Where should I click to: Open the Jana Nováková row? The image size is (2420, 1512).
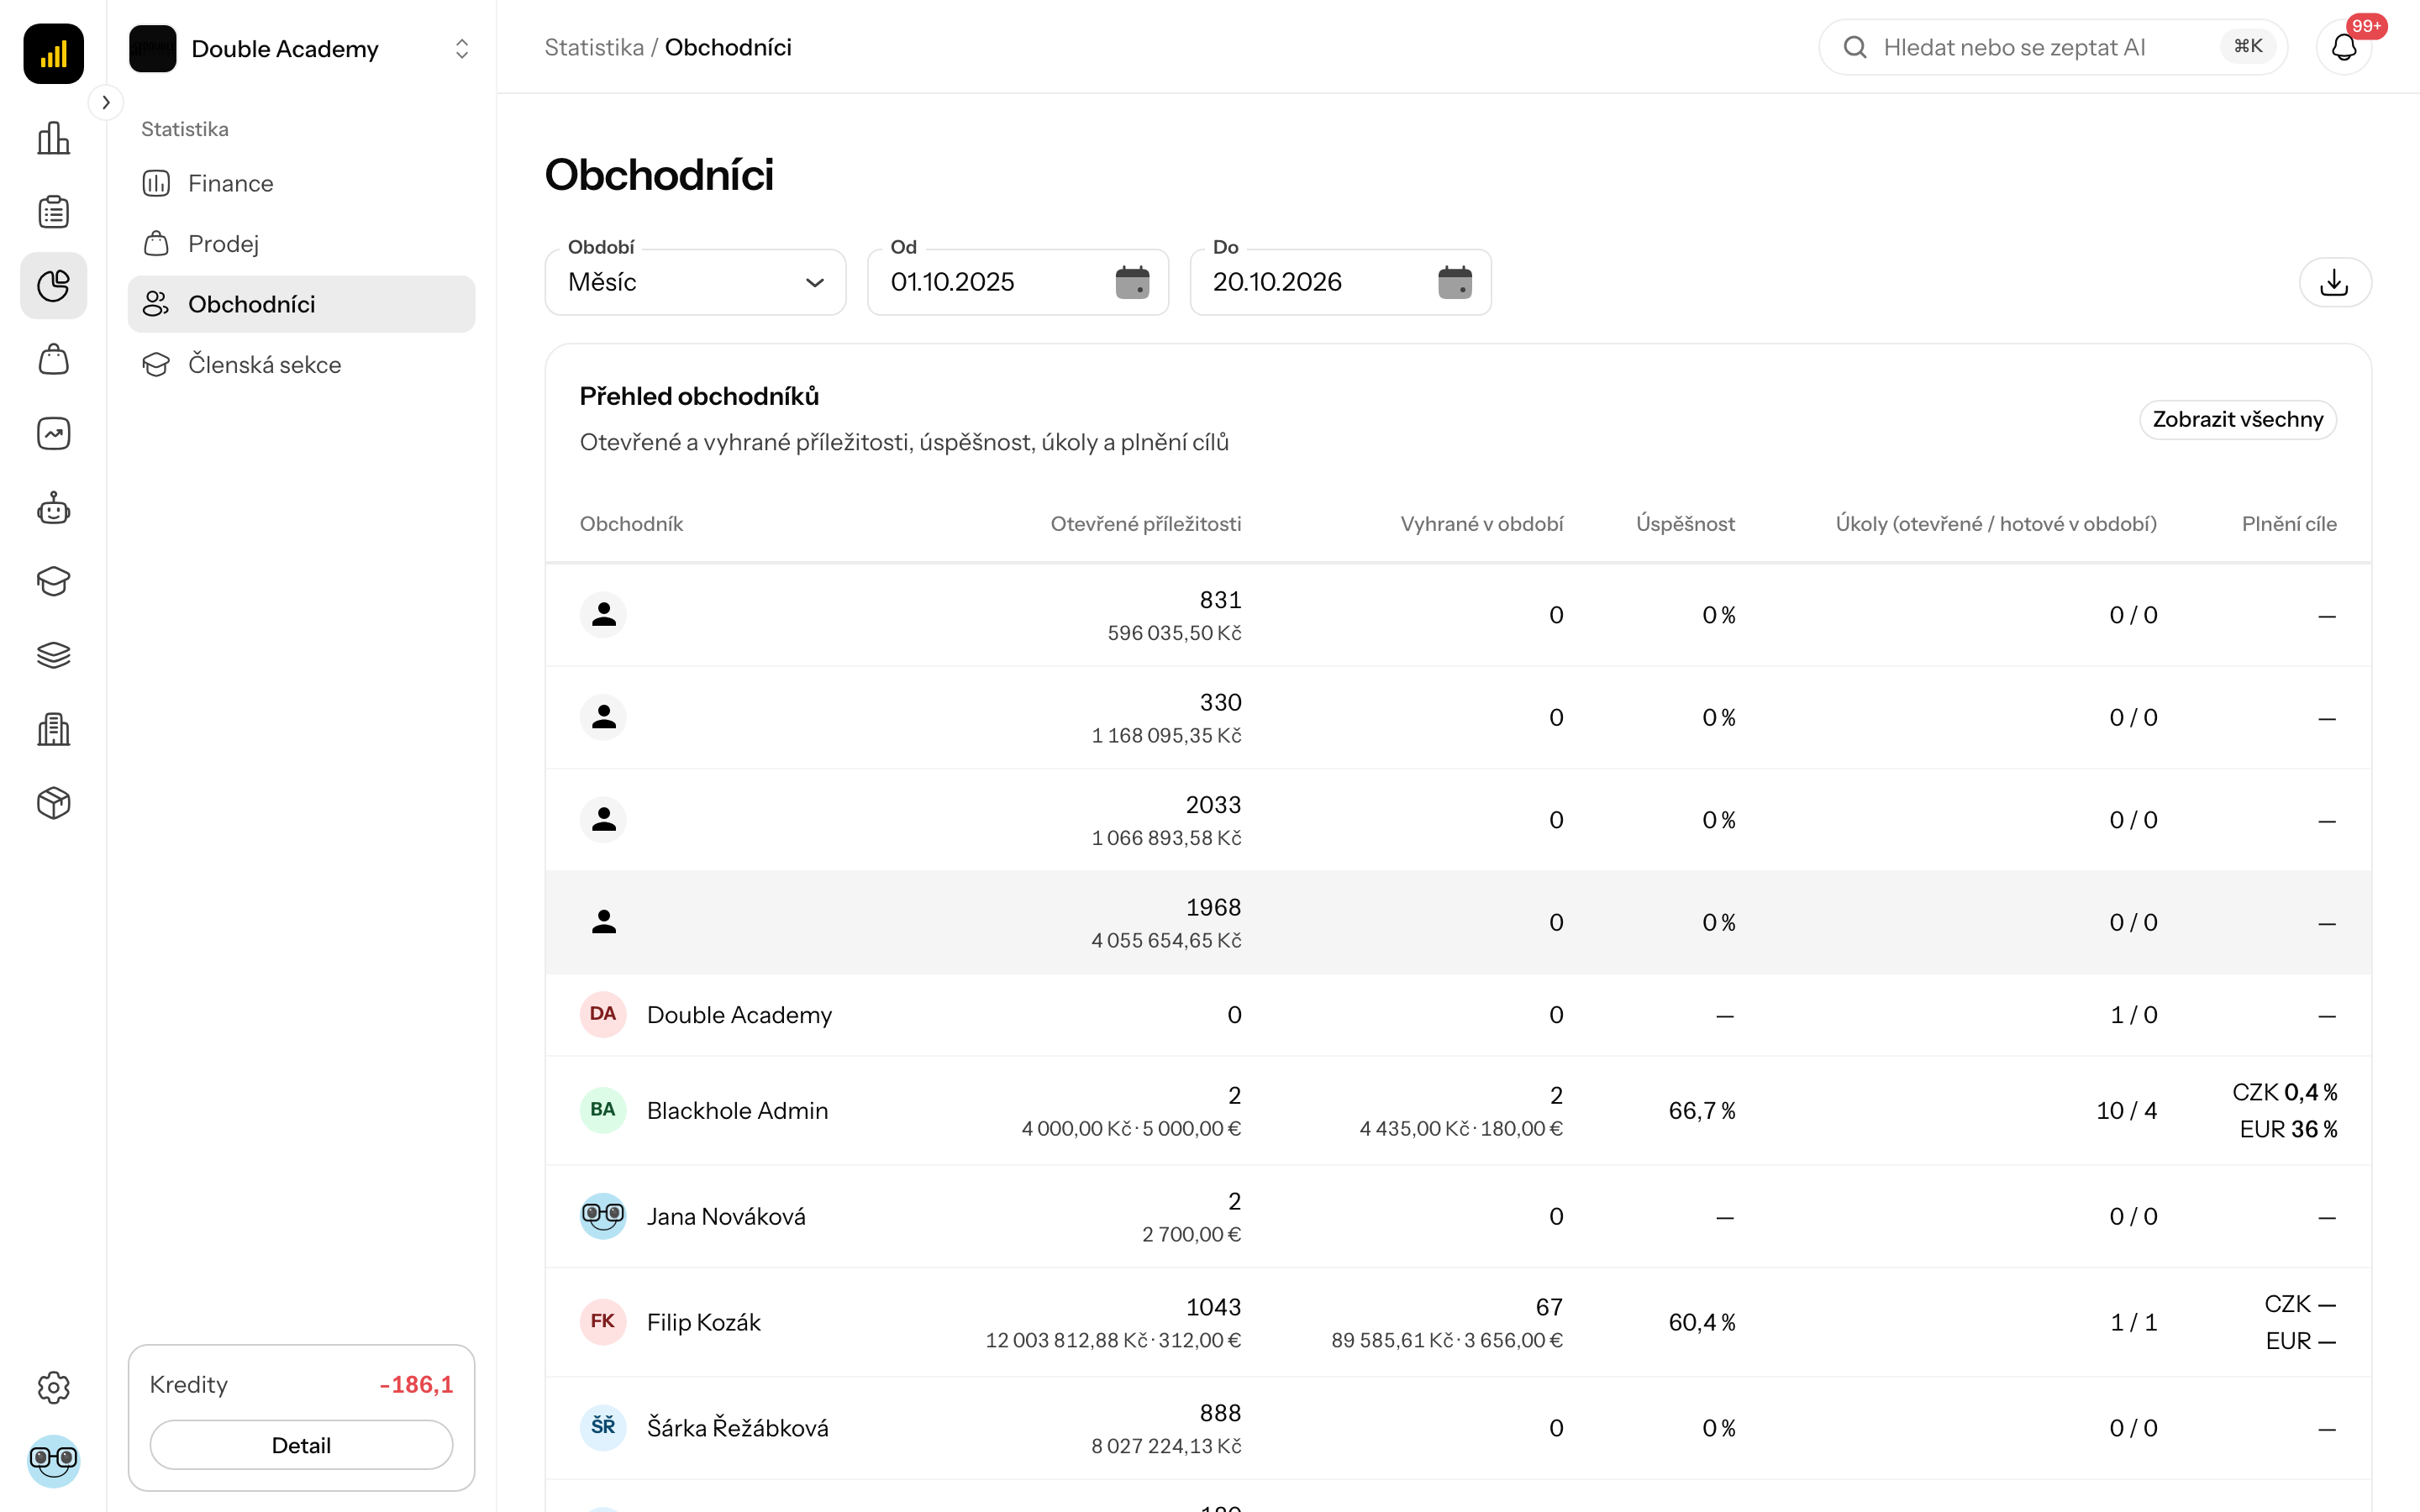pos(1458,1216)
